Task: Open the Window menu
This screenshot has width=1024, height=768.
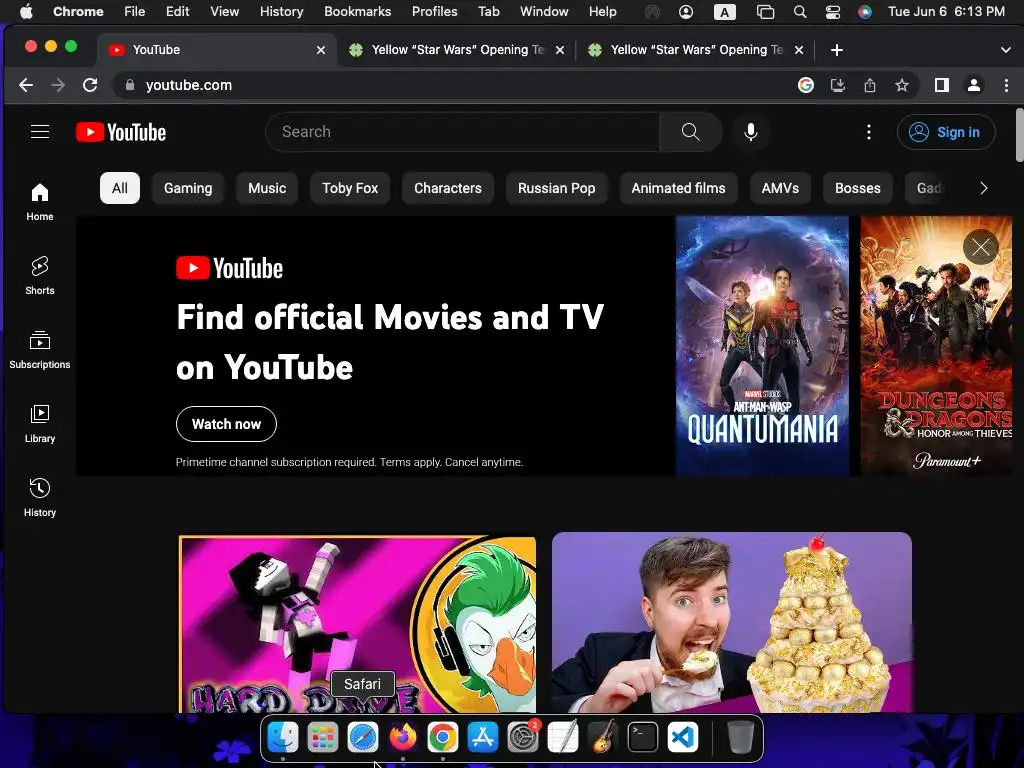Action: pyautogui.click(x=544, y=11)
